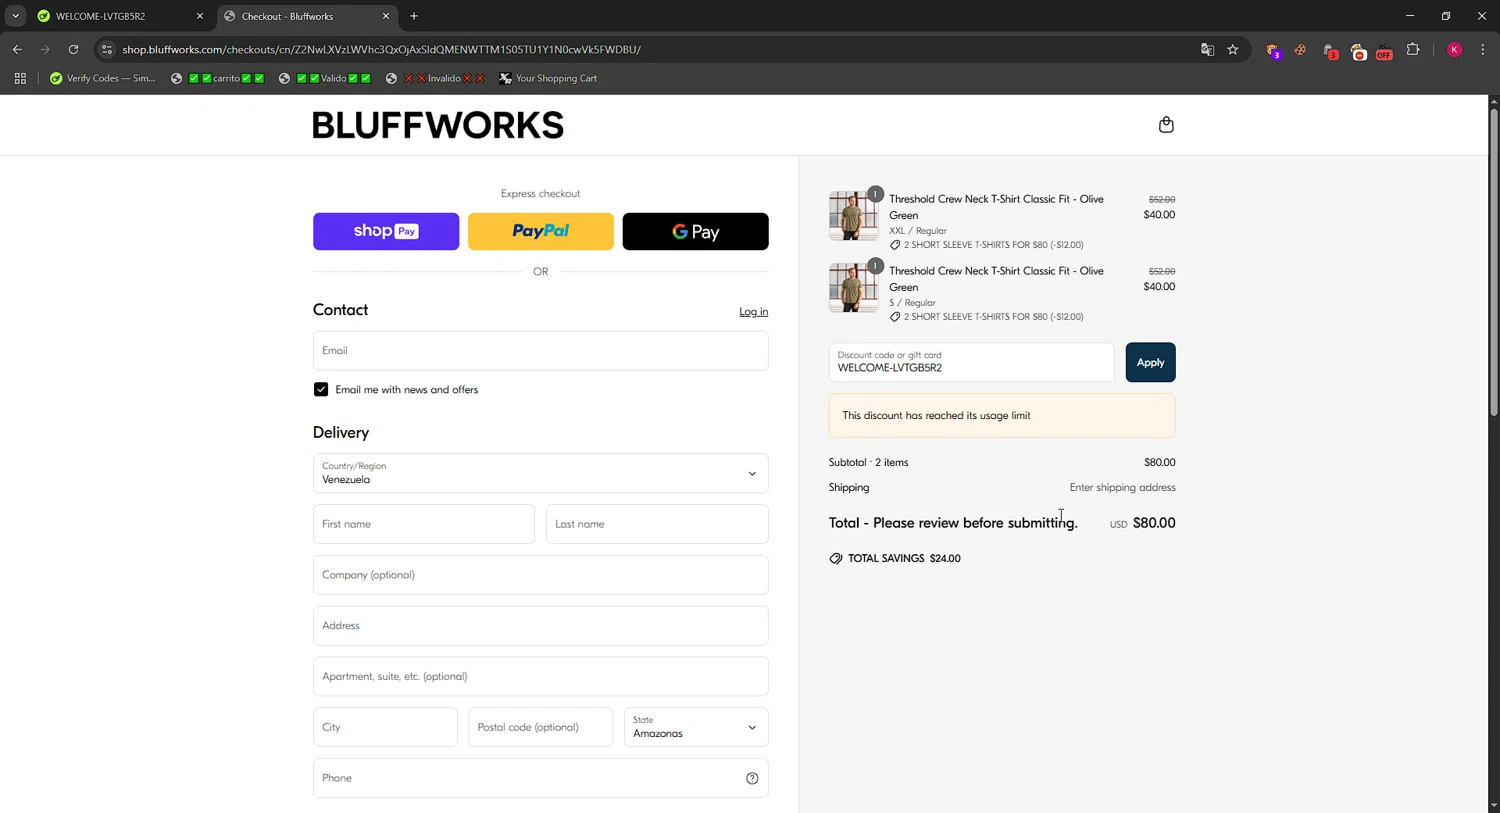Click the phone field help question icon
This screenshot has width=1500, height=813.
coord(752,778)
